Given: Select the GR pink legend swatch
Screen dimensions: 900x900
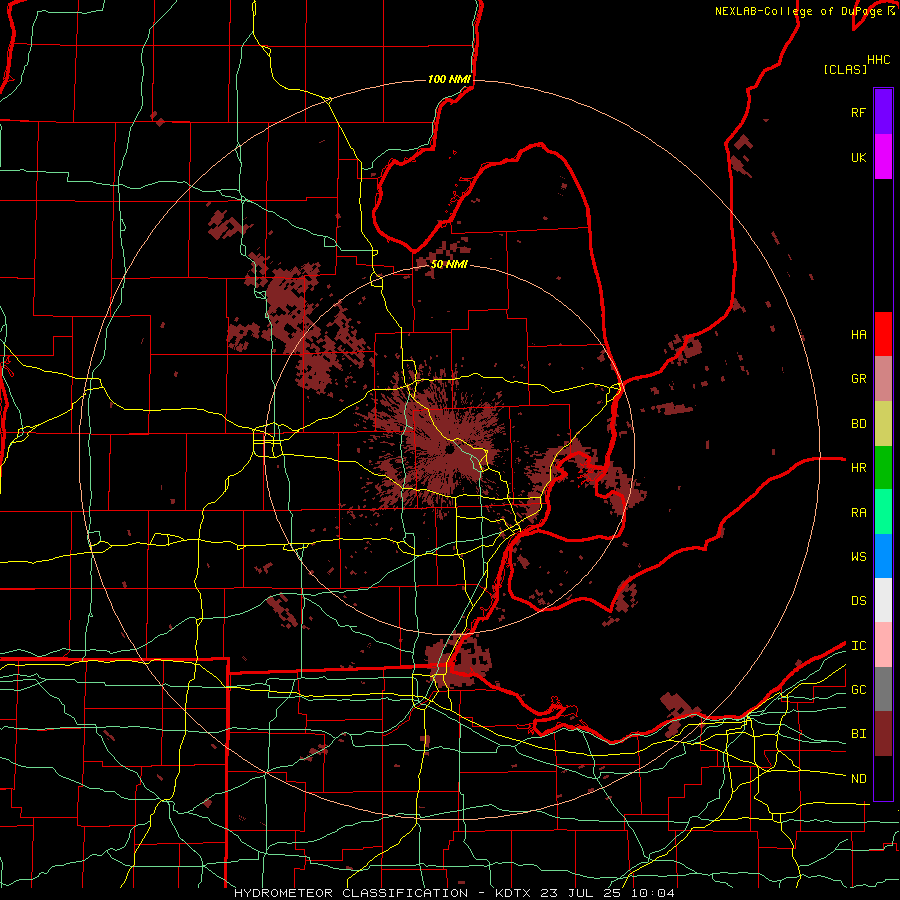Looking at the screenshot, I should pyautogui.click(x=883, y=378).
